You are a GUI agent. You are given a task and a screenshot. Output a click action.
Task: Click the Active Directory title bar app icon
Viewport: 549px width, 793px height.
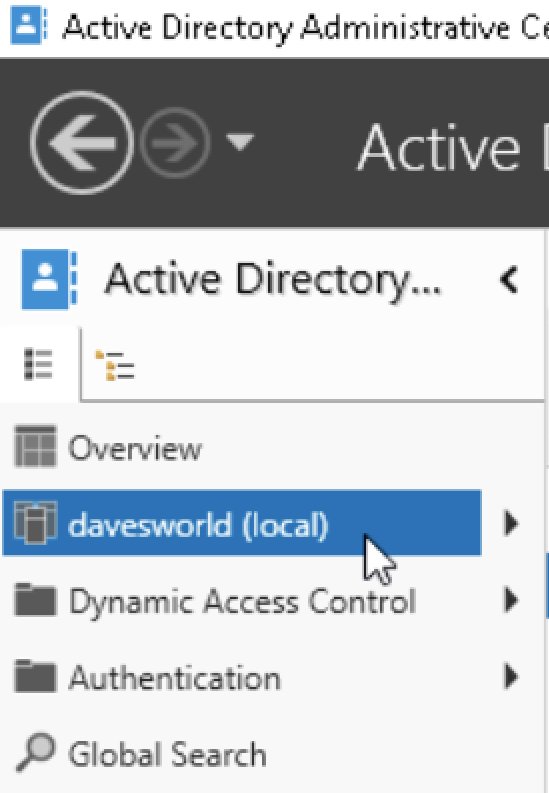click(29, 26)
